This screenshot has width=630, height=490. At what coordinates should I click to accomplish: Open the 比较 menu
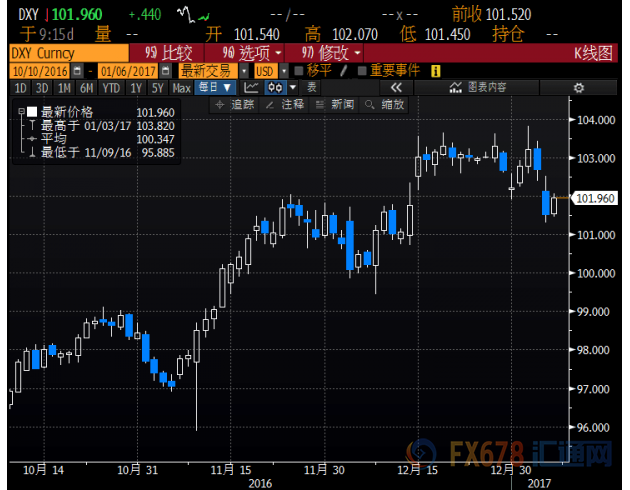170,52
